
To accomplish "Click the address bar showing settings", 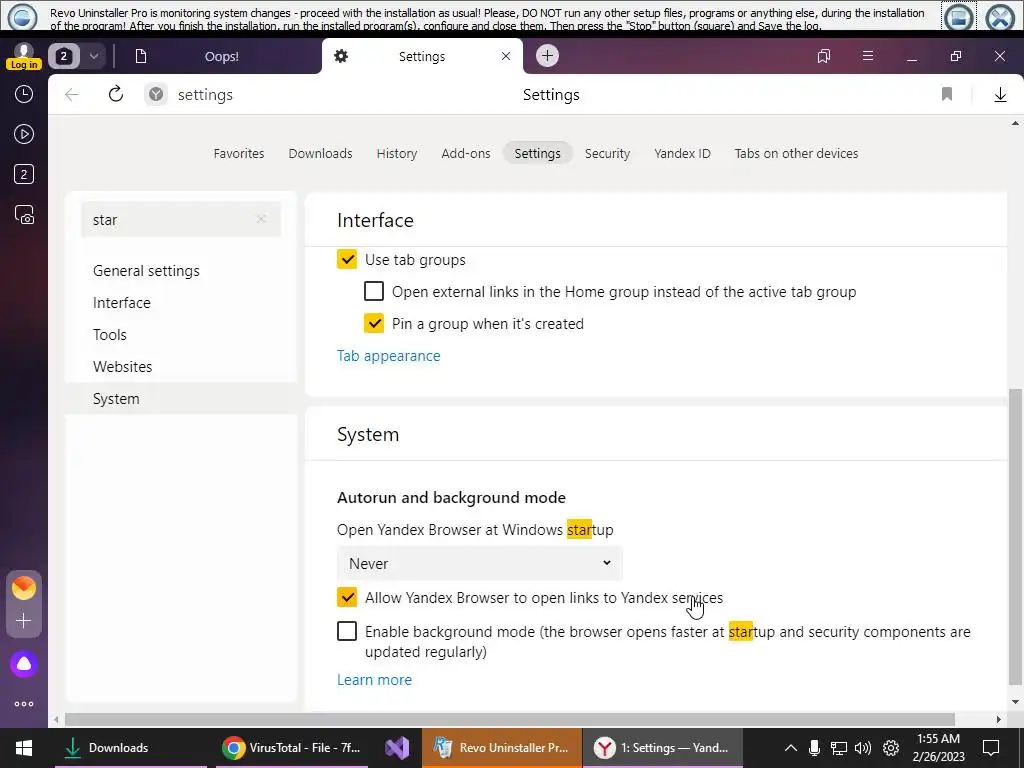I will tap(205, 95).
